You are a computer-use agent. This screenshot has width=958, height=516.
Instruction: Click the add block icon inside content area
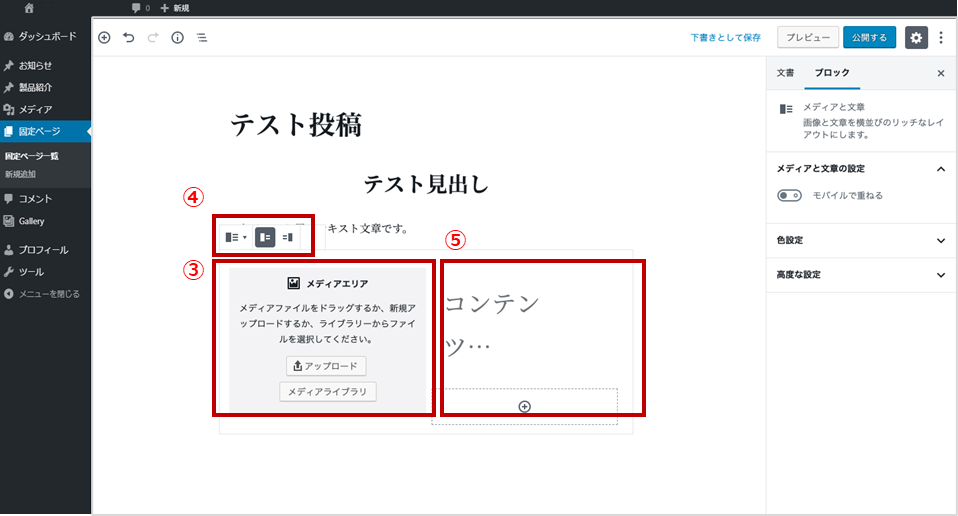tap(525, 406)
